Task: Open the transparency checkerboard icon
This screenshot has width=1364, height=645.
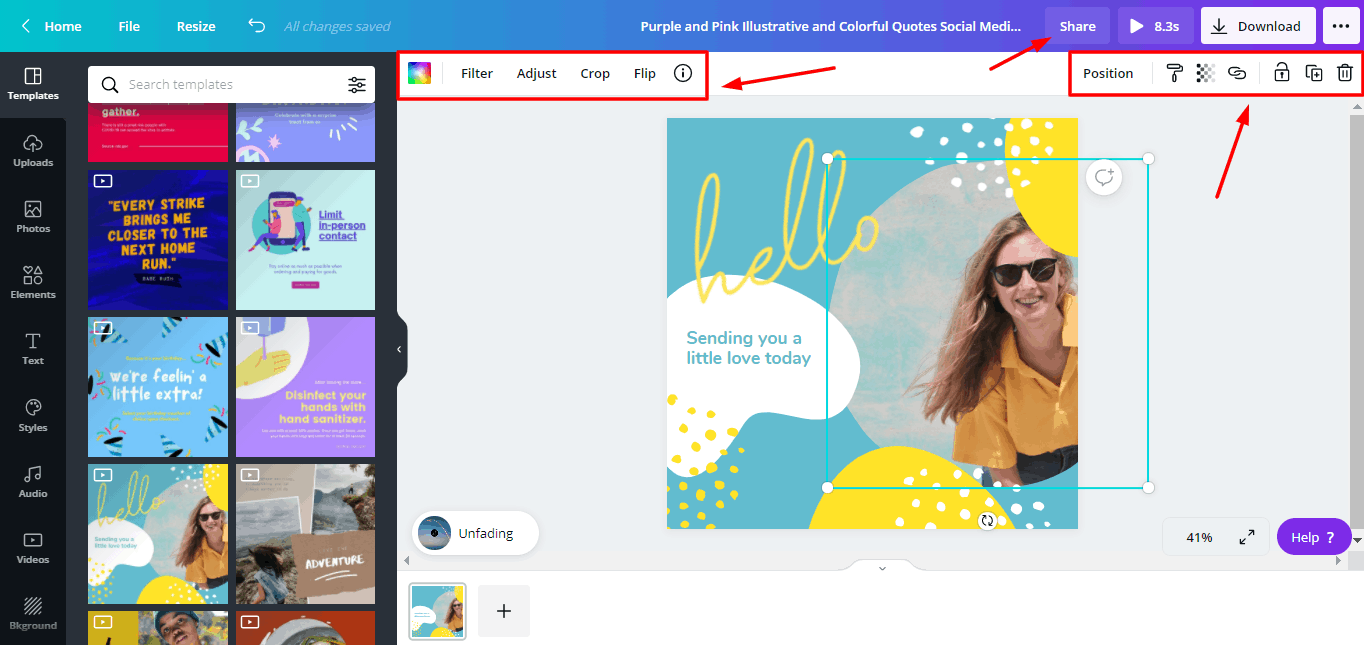Action: 1206,73
